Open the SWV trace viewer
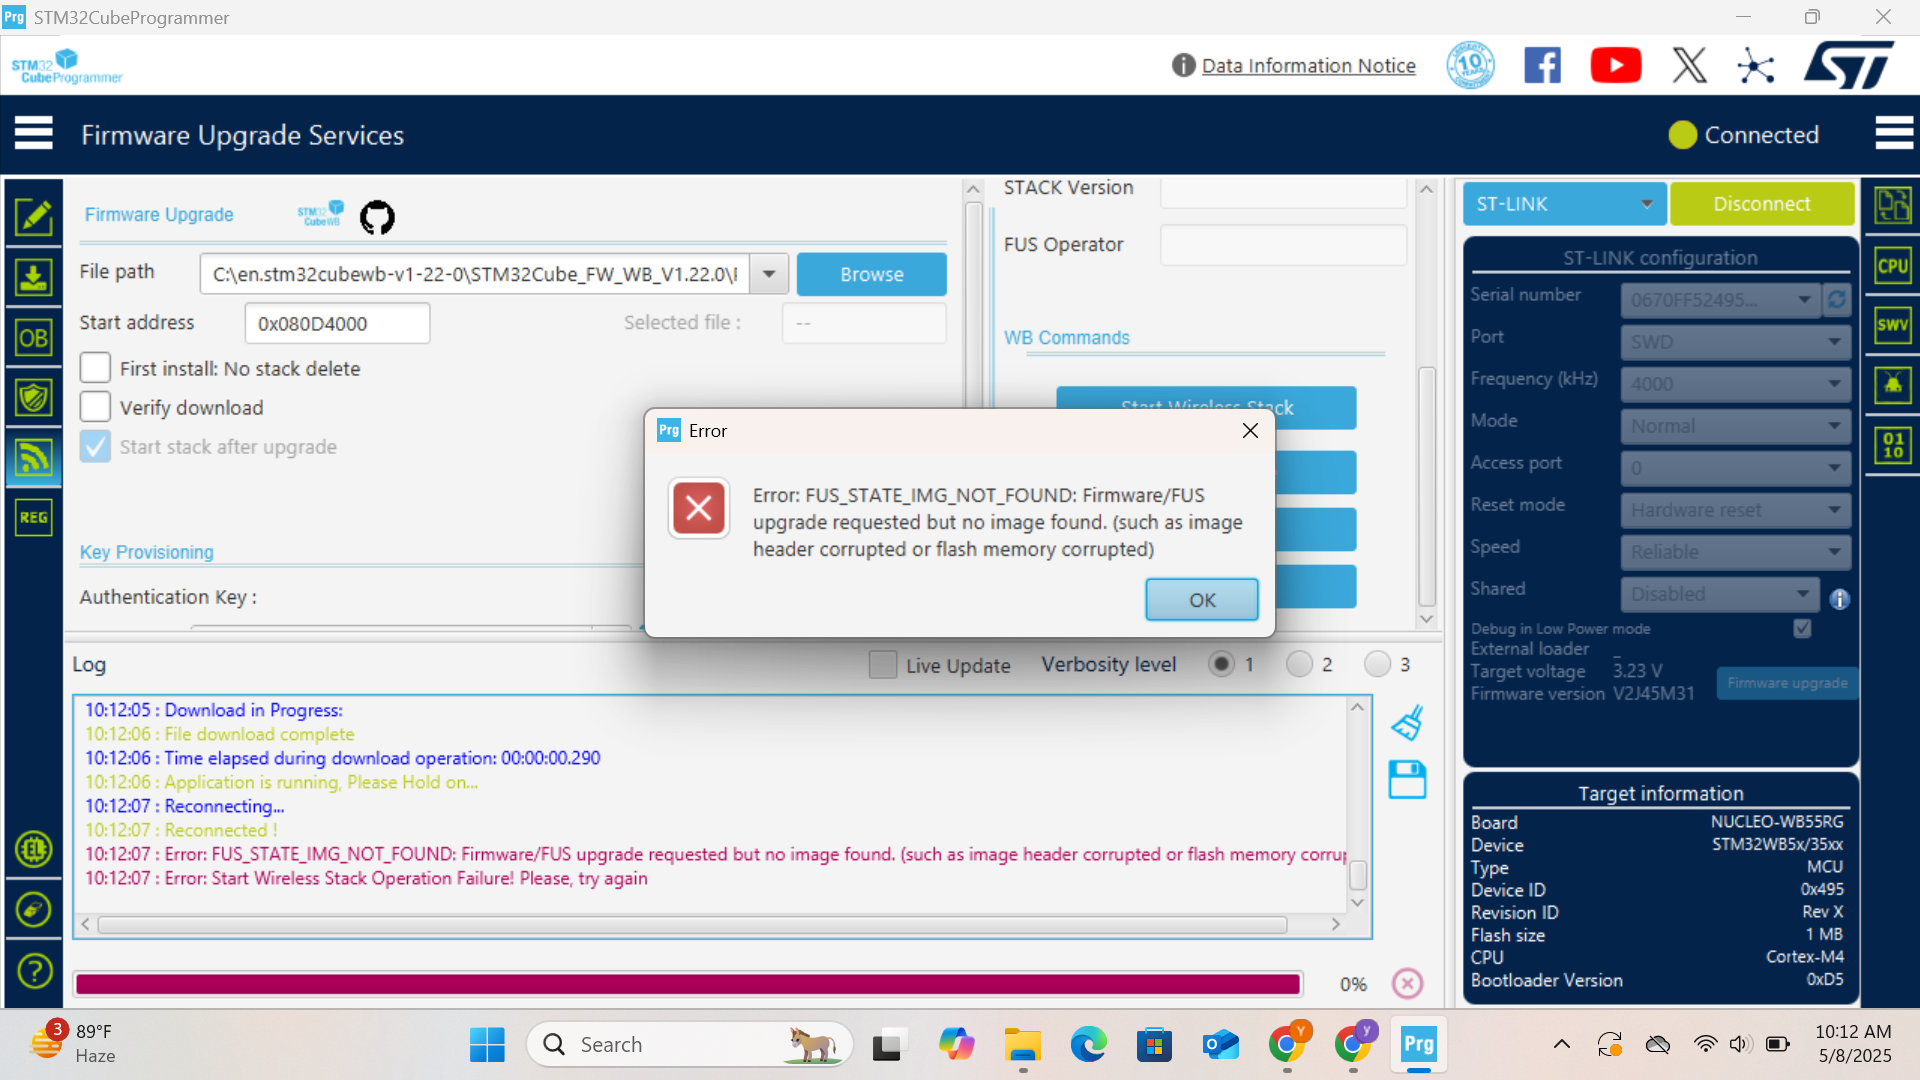This screenshot has height=1080, width=1920. pos(1891,324)
